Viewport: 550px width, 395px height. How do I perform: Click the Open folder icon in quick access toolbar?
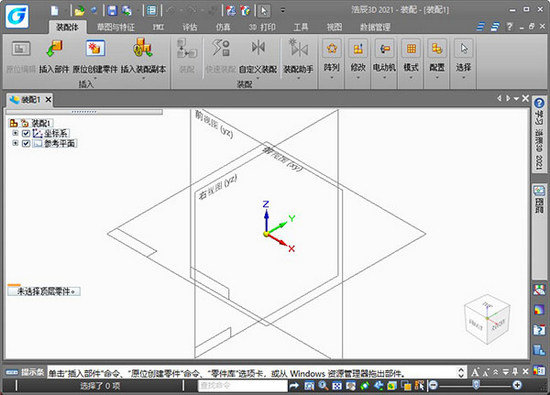(80, 11)
